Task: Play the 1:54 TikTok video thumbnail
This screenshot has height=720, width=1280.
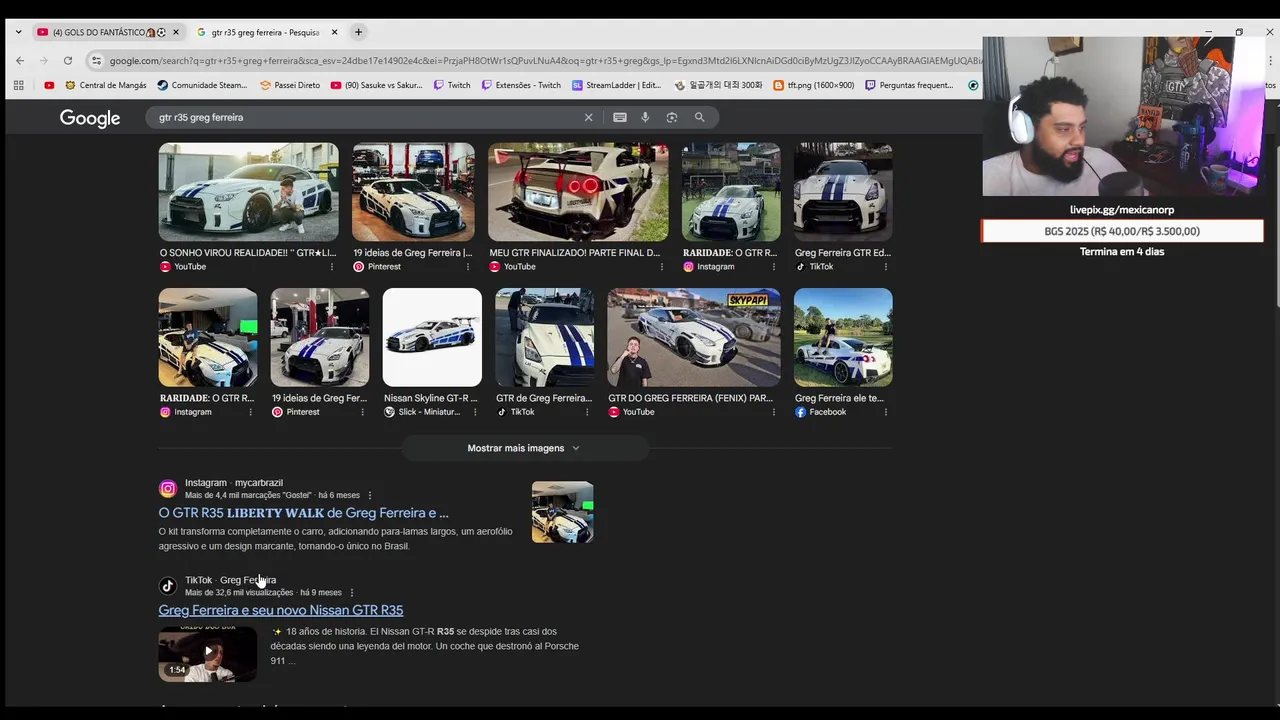Action: (207, 654)
